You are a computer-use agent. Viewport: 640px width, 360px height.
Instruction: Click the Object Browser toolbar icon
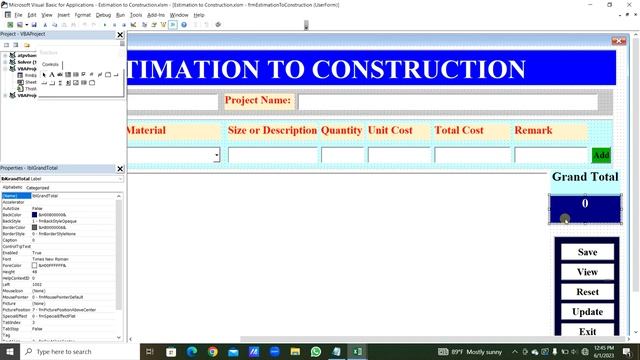click(163, 24)
